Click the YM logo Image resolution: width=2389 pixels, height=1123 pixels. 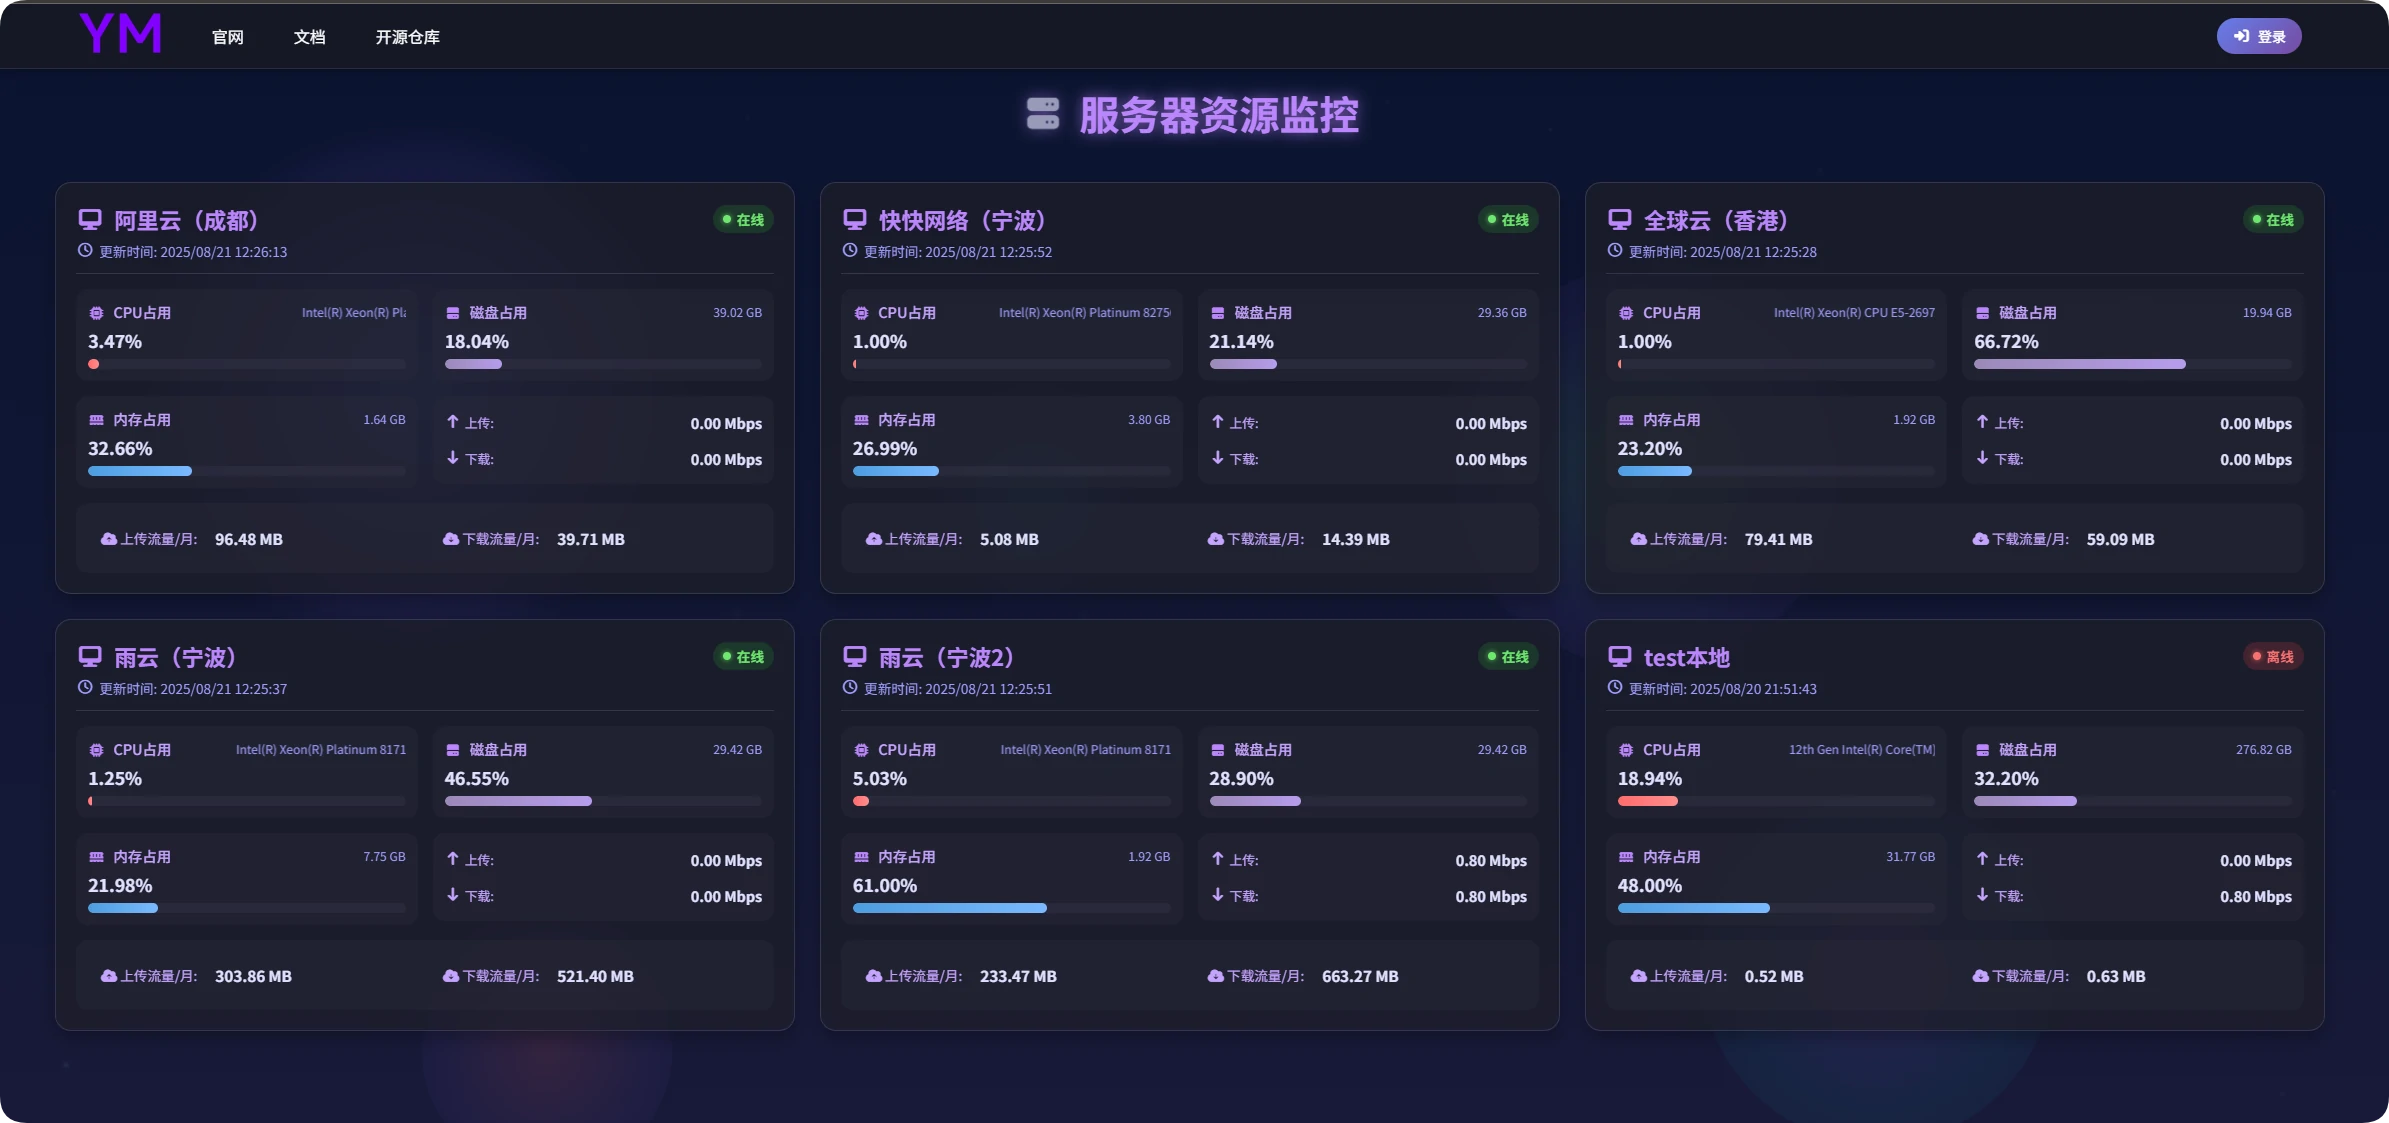tap(121, 33)
